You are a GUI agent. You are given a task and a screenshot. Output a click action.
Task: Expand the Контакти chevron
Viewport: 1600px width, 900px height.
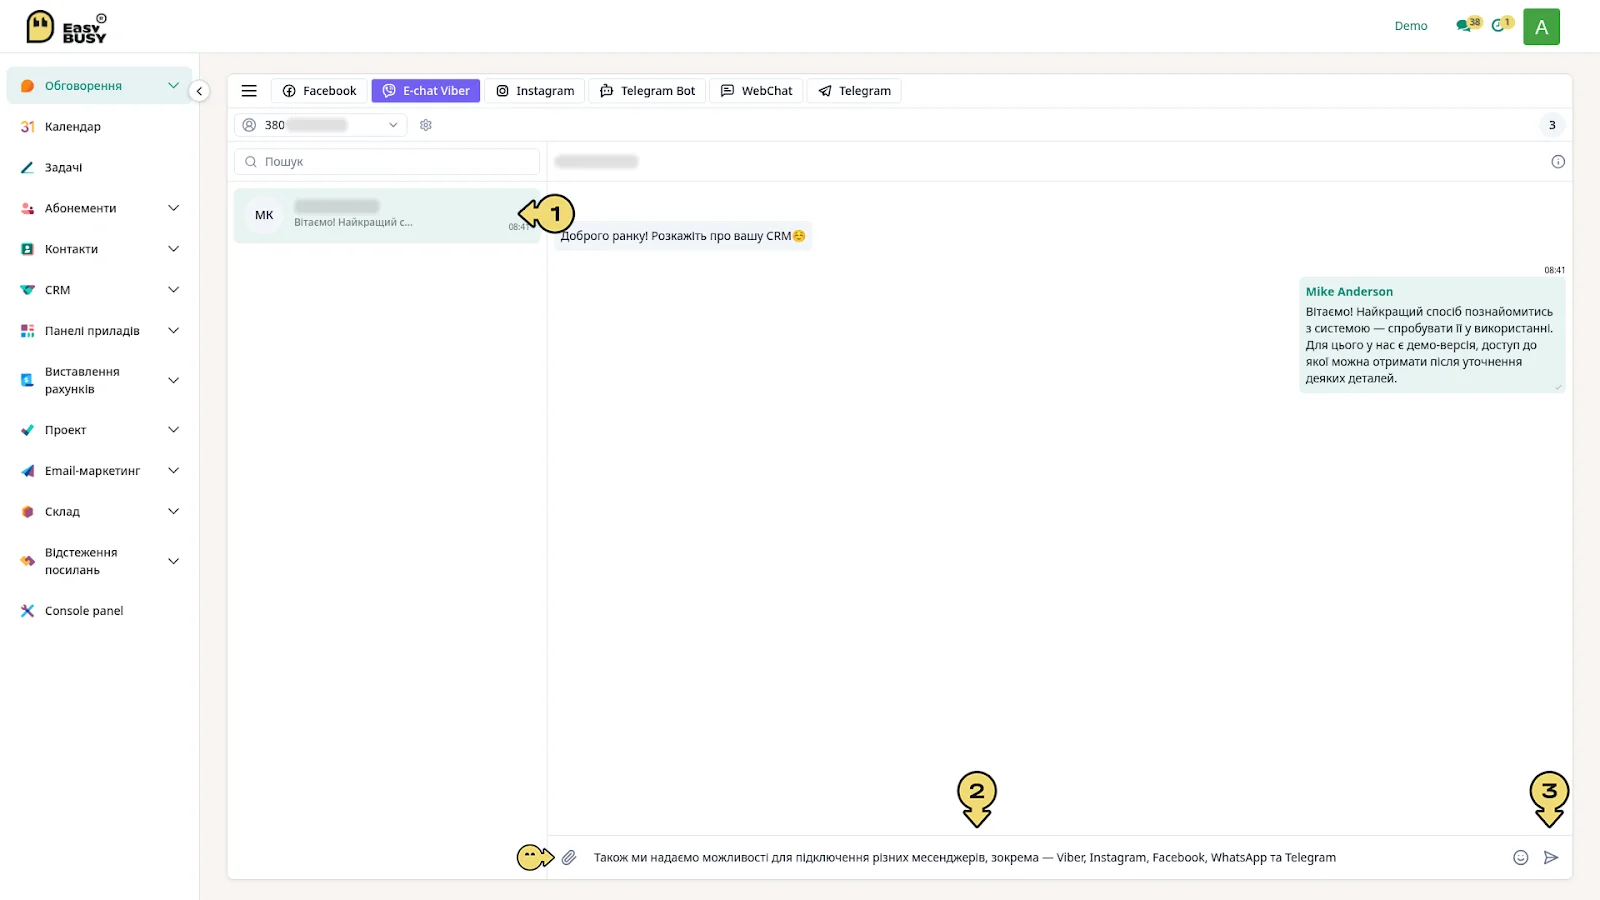(x=173, y=249)
